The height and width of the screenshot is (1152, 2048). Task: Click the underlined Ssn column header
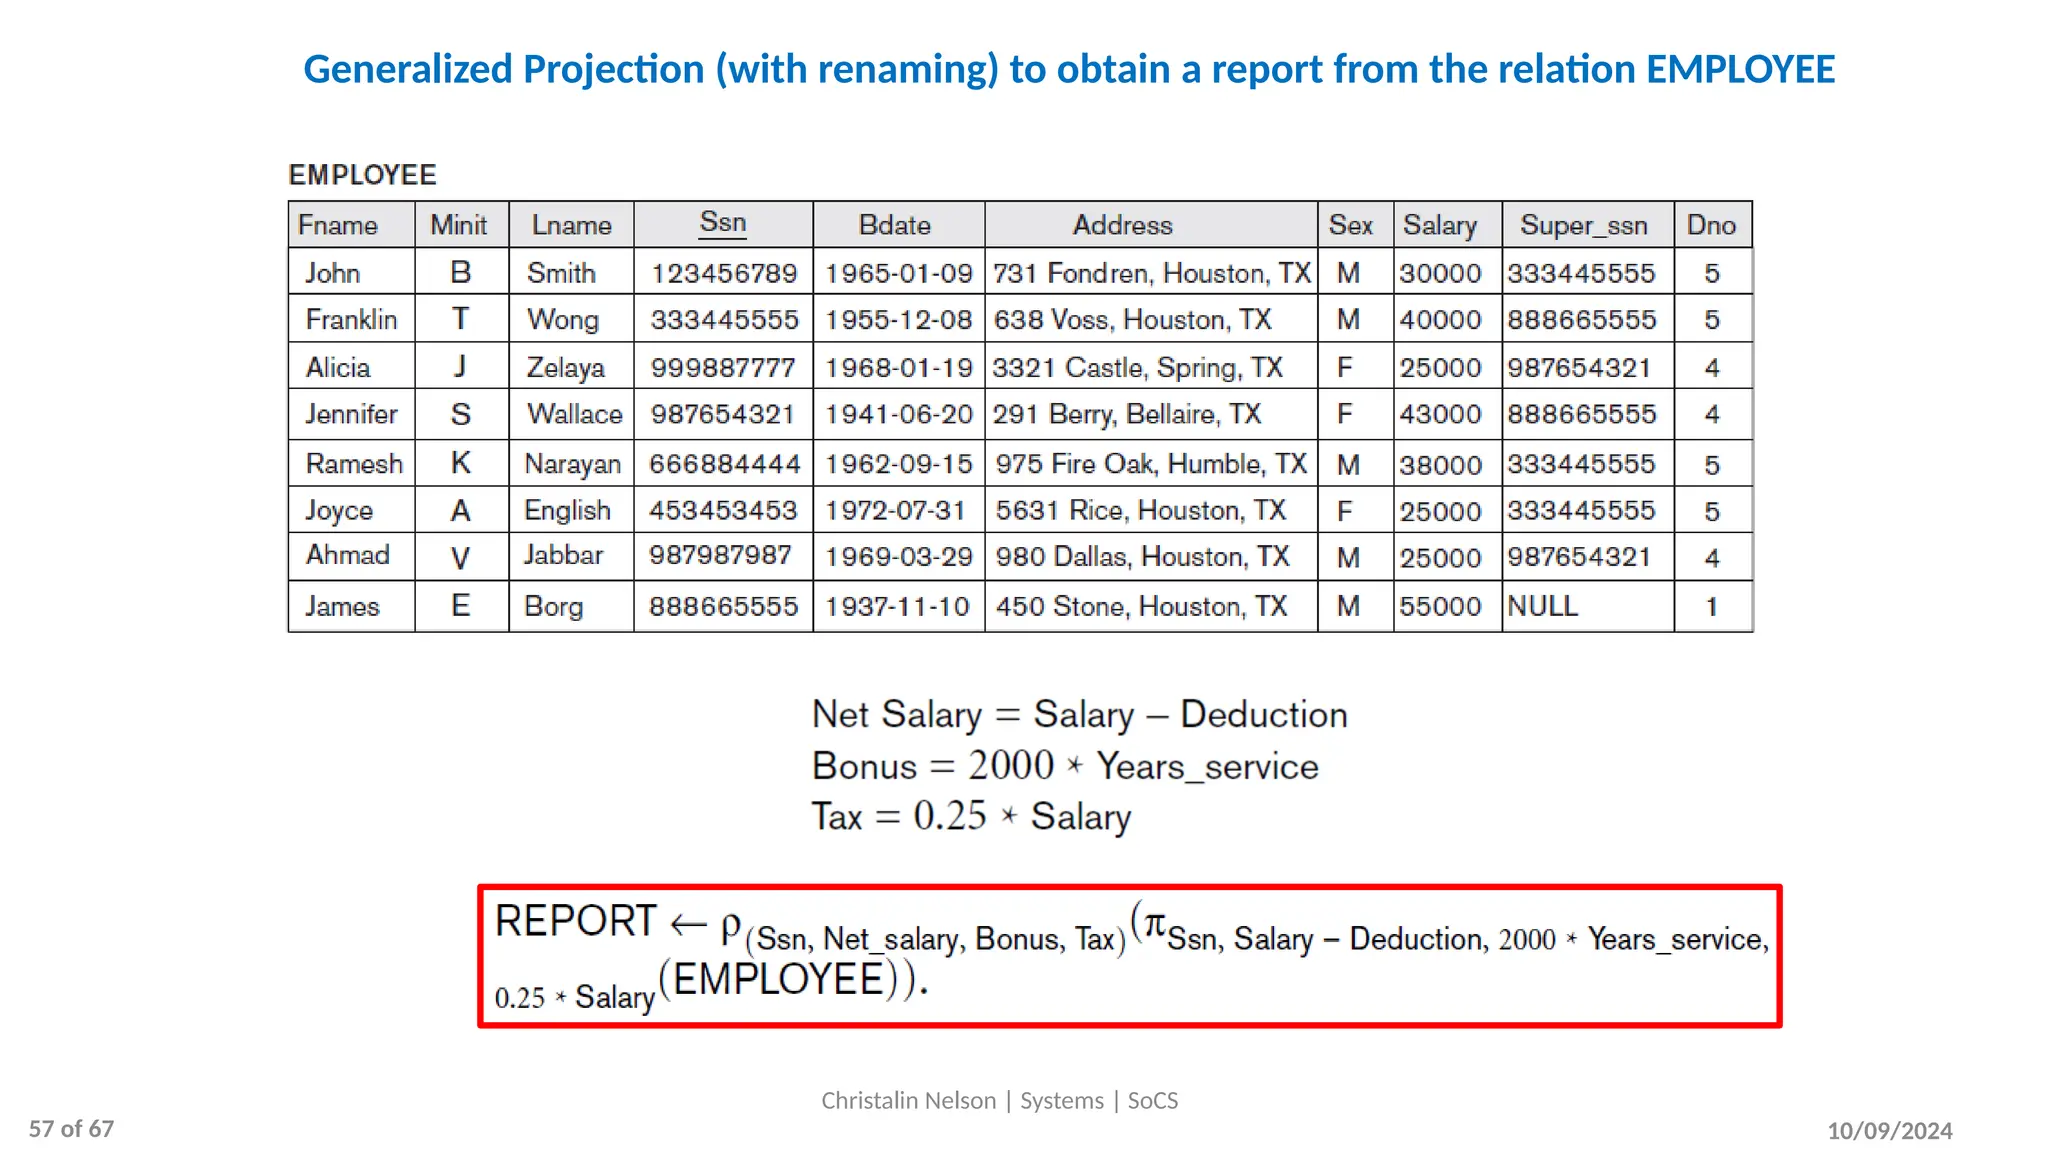(723, 223)
